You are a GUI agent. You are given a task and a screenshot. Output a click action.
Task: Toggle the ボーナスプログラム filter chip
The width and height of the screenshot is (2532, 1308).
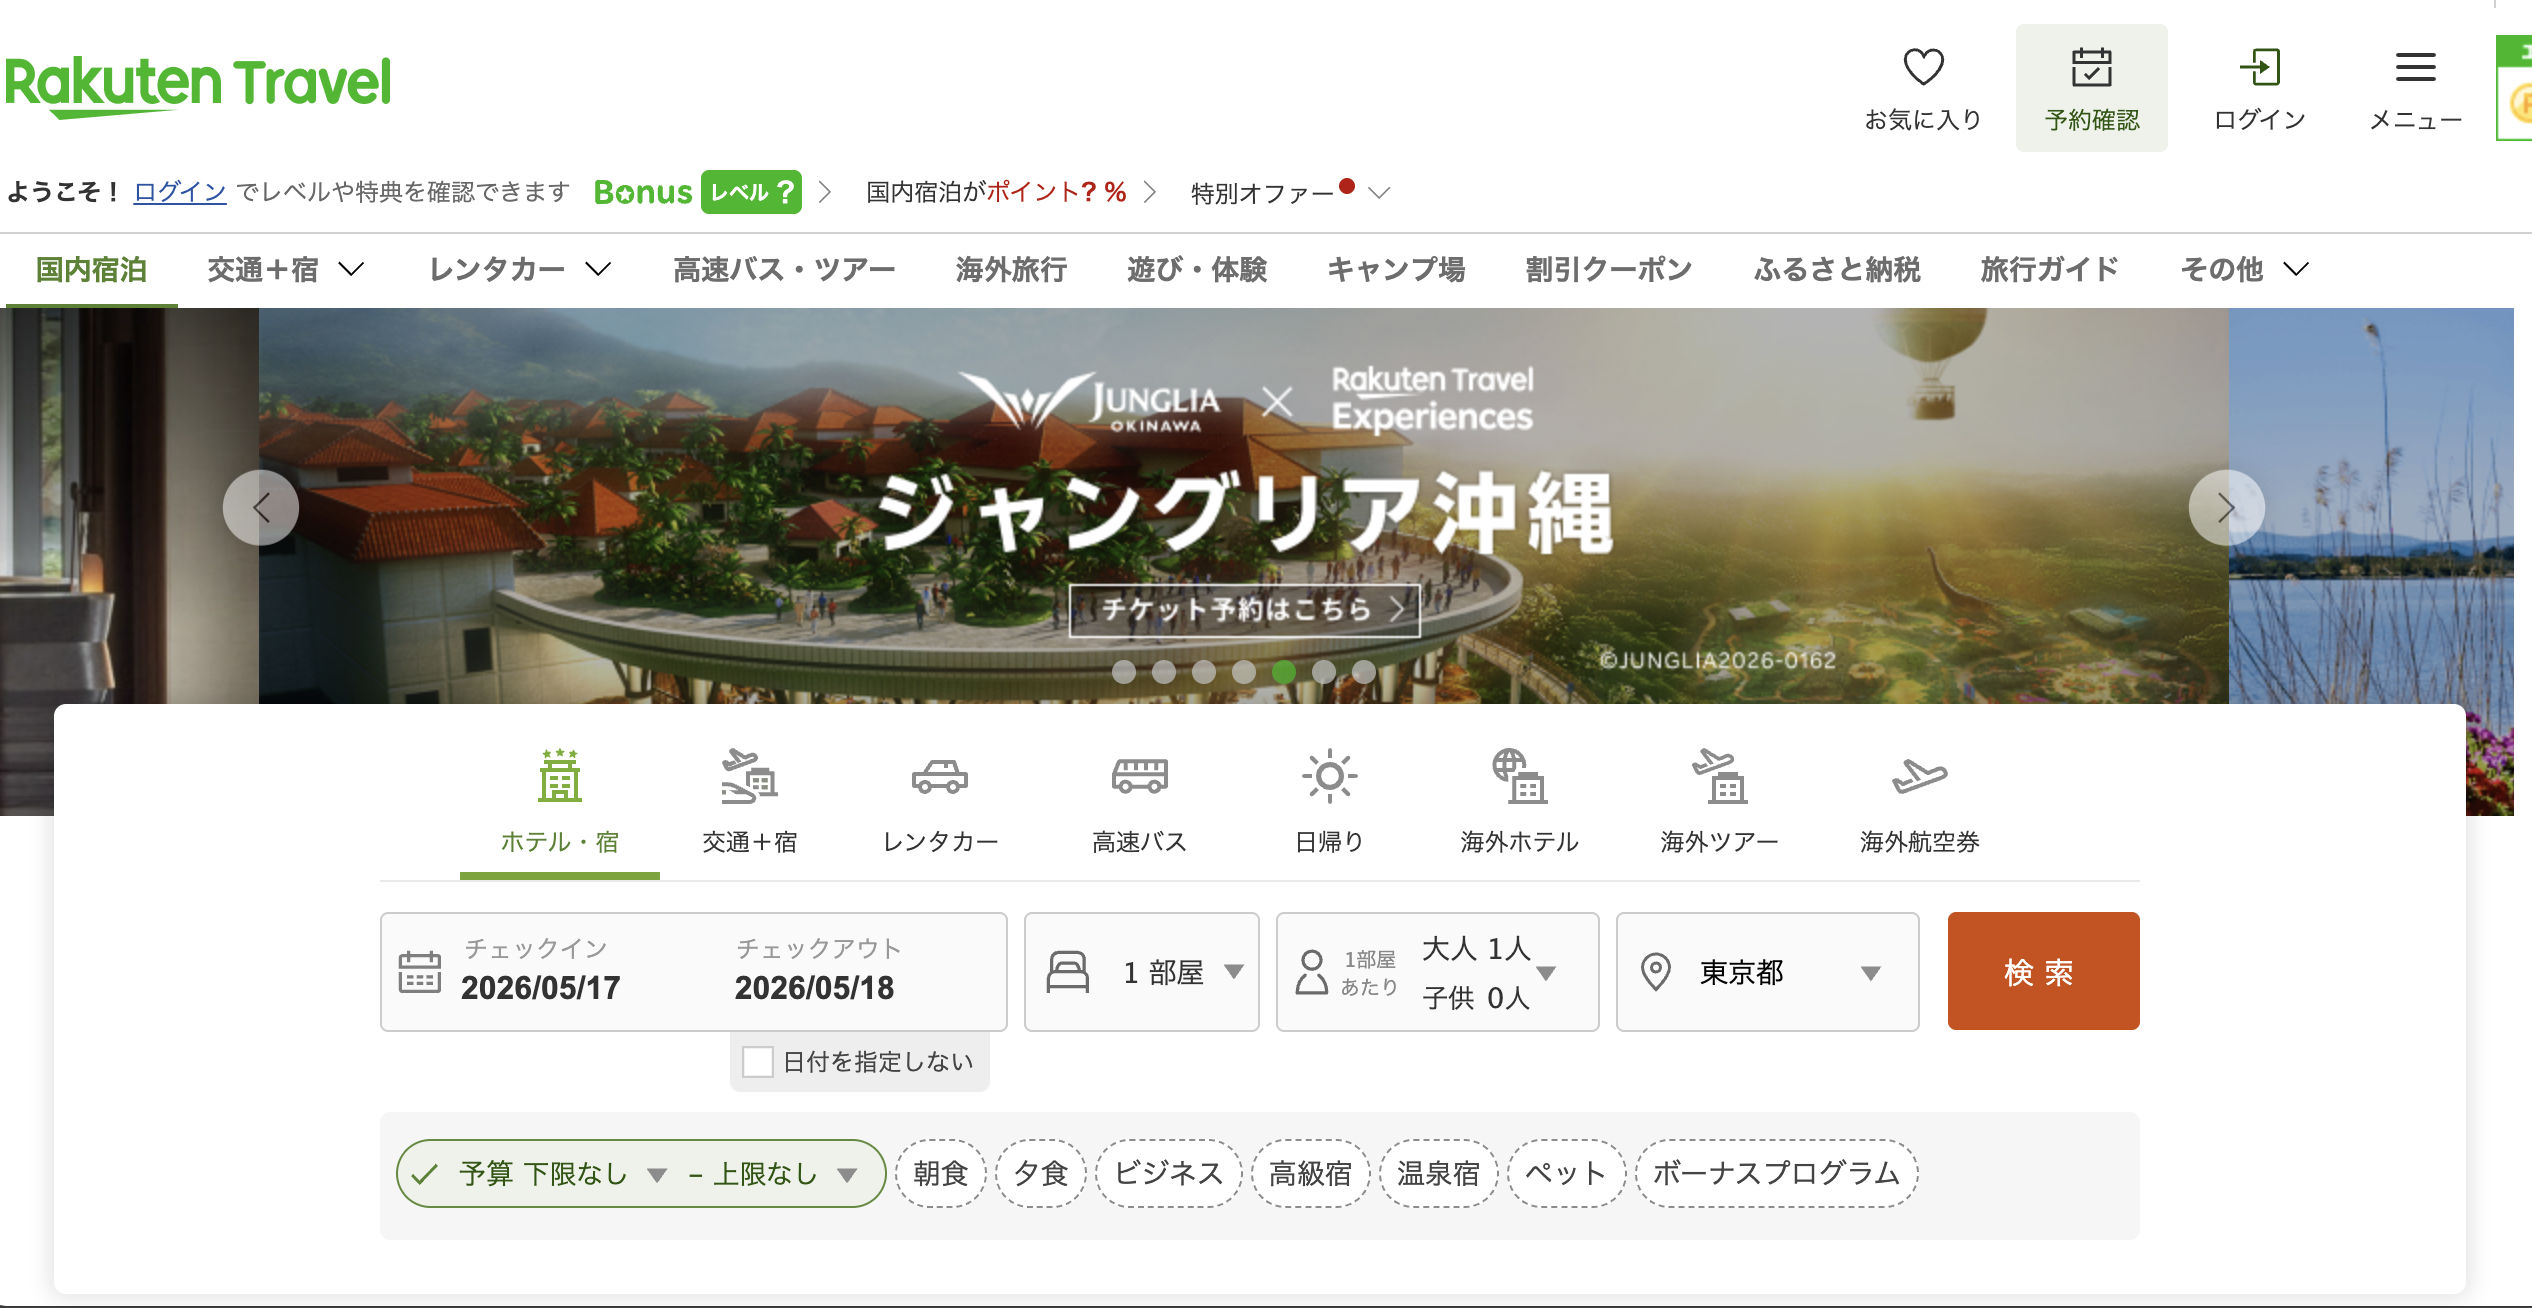click(1776, 1173)
